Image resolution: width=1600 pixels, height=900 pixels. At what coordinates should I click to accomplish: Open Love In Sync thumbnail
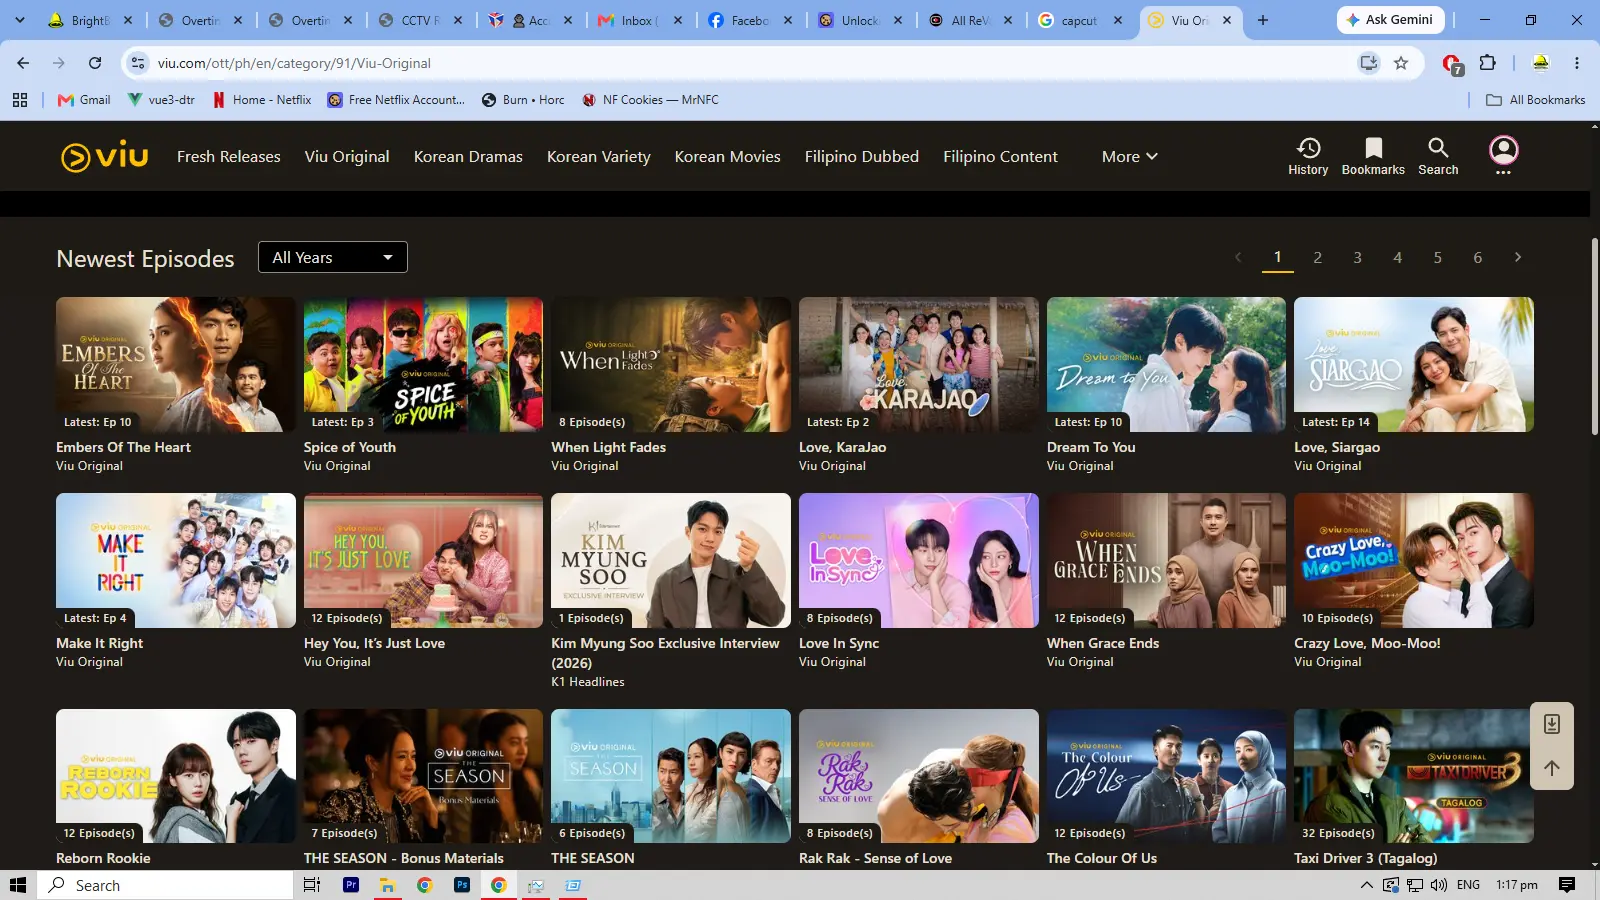coord(919,560)
